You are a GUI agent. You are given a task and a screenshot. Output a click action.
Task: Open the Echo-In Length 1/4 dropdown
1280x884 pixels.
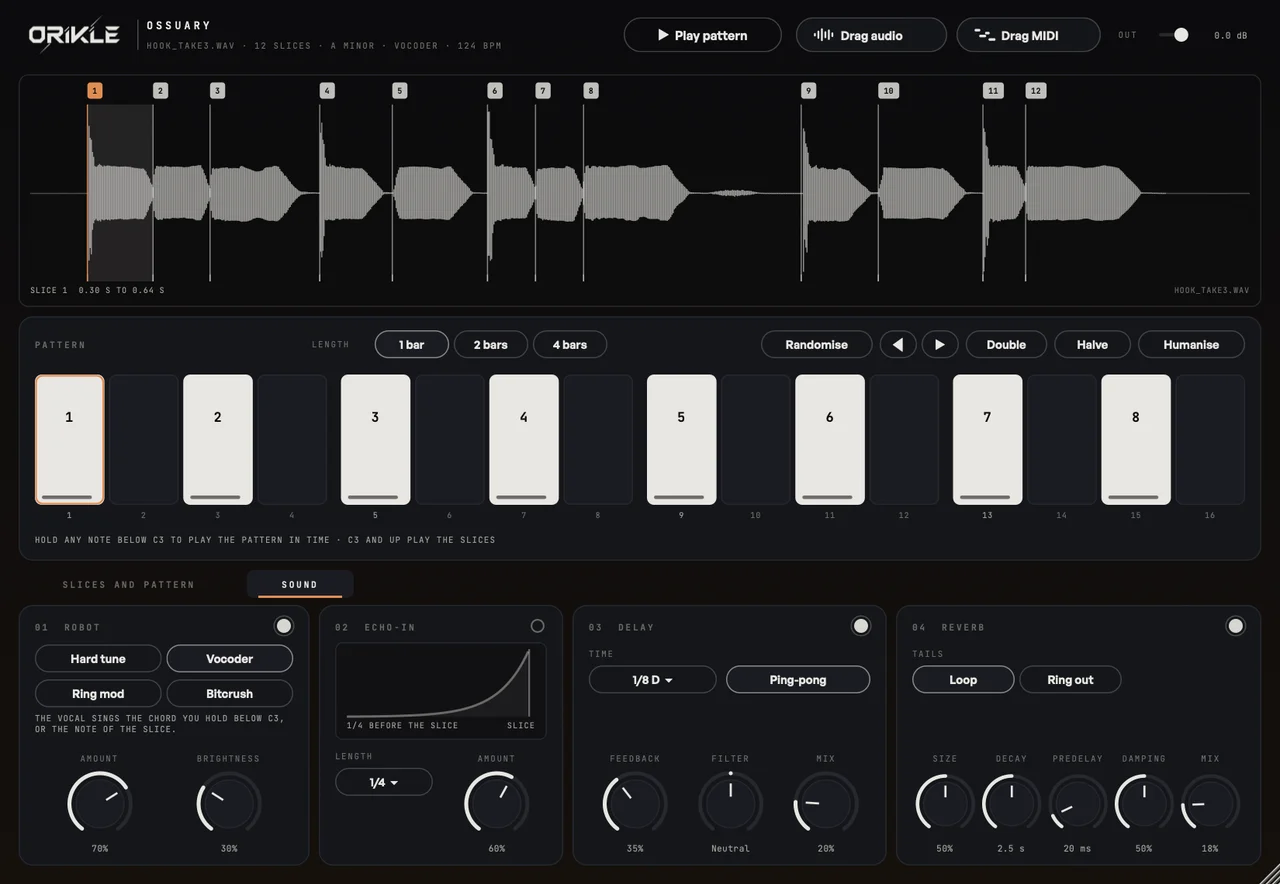[384, 782]
